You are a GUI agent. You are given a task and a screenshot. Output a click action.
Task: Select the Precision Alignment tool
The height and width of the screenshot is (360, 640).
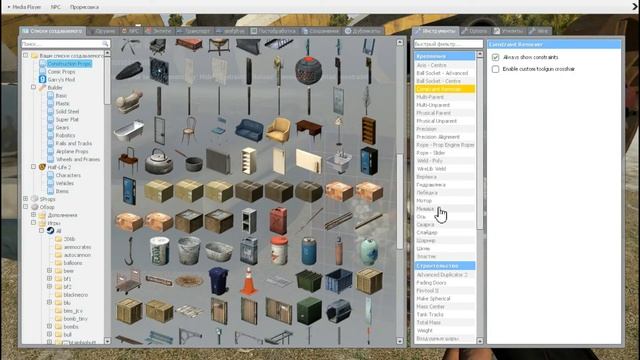pyautogui.click(x=445, y=137)
